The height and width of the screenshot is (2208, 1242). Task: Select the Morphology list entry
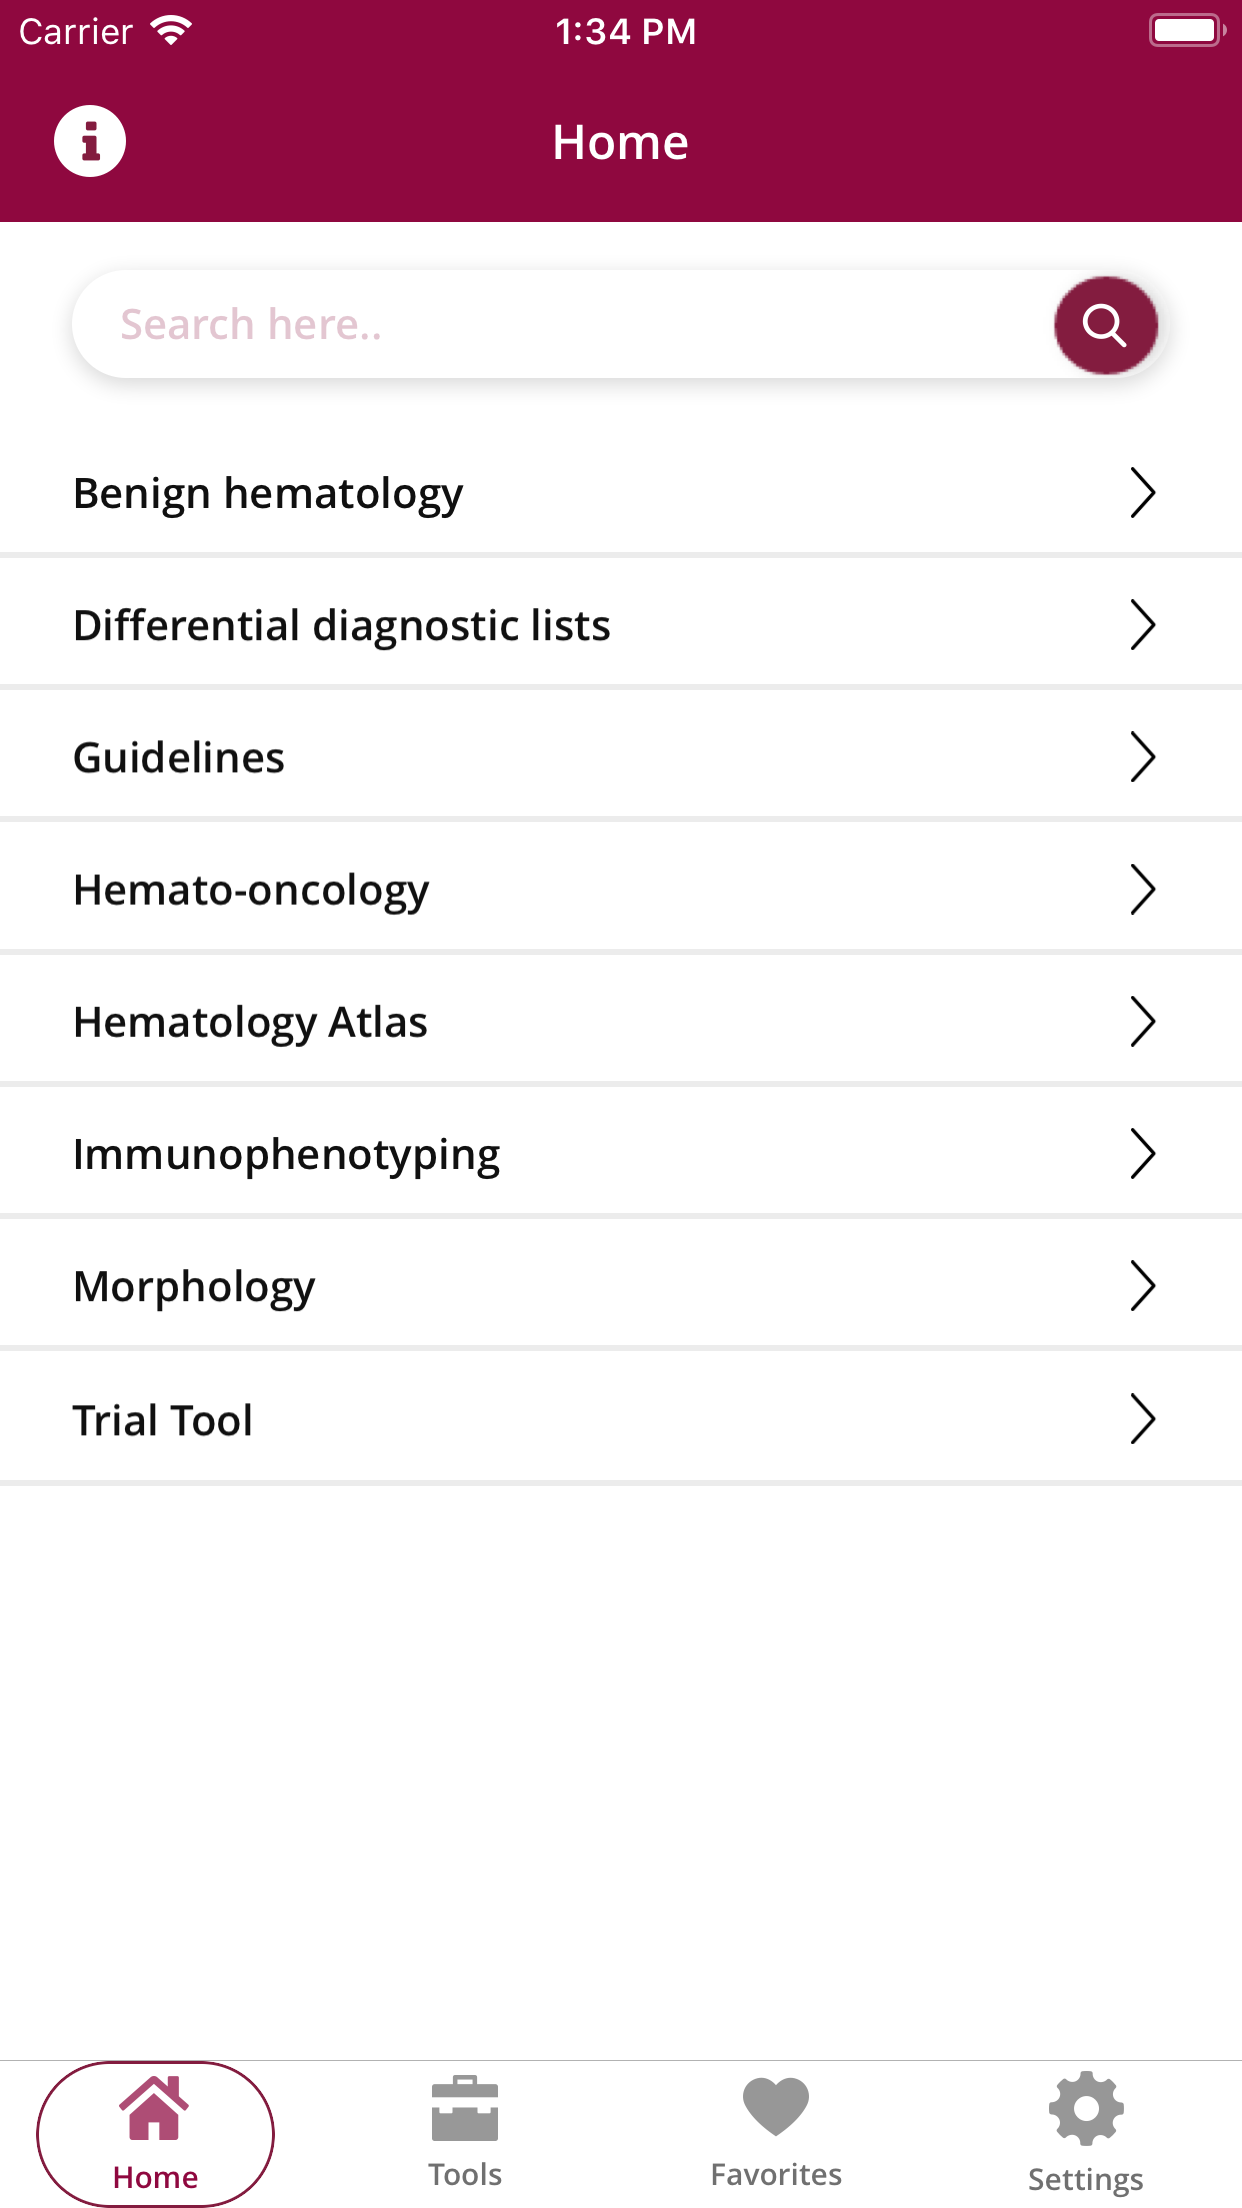[194, 1286]
